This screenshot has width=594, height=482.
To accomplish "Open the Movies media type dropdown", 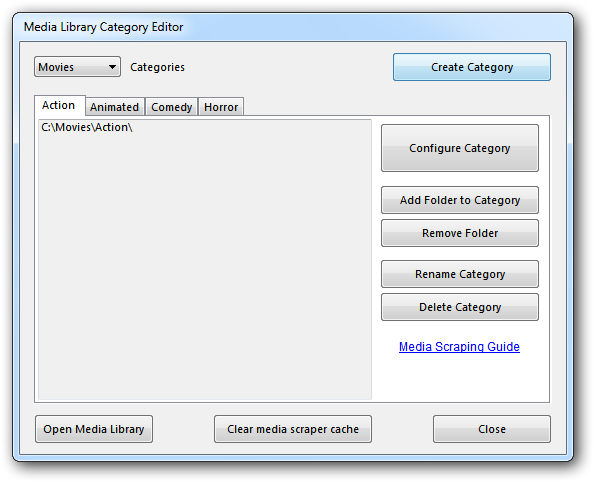I will click(77, 67).
